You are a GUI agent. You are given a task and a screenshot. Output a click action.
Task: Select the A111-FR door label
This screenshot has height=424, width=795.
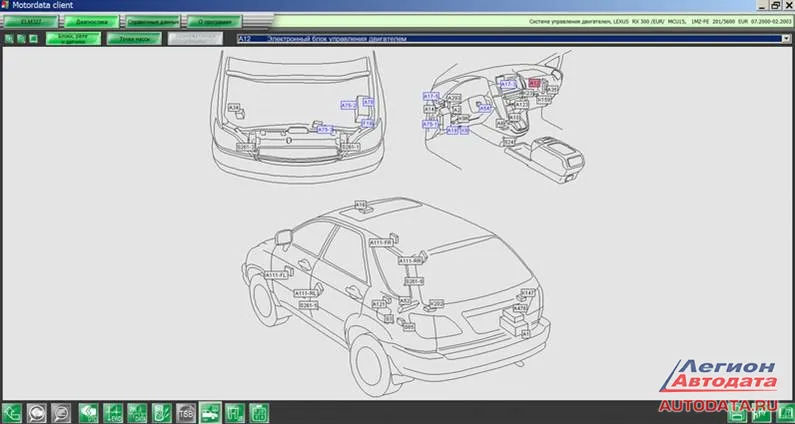[x=381, y=243]
